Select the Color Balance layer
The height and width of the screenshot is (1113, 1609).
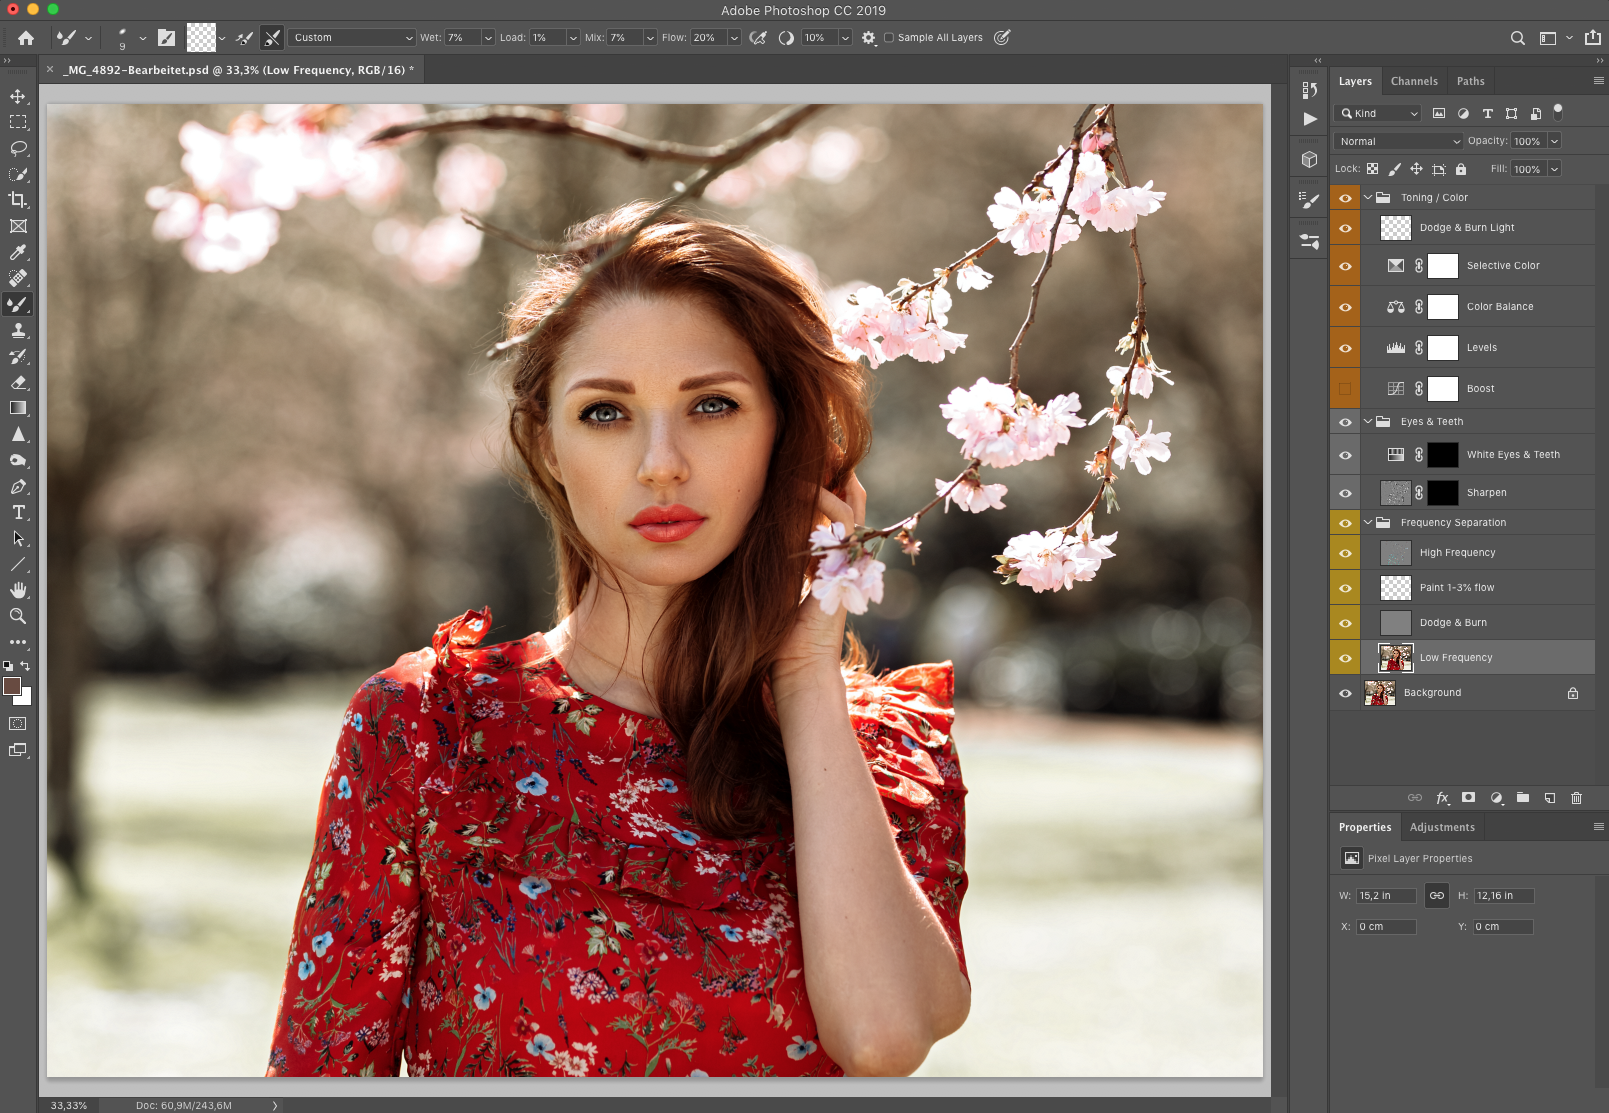pos(1499,307)
